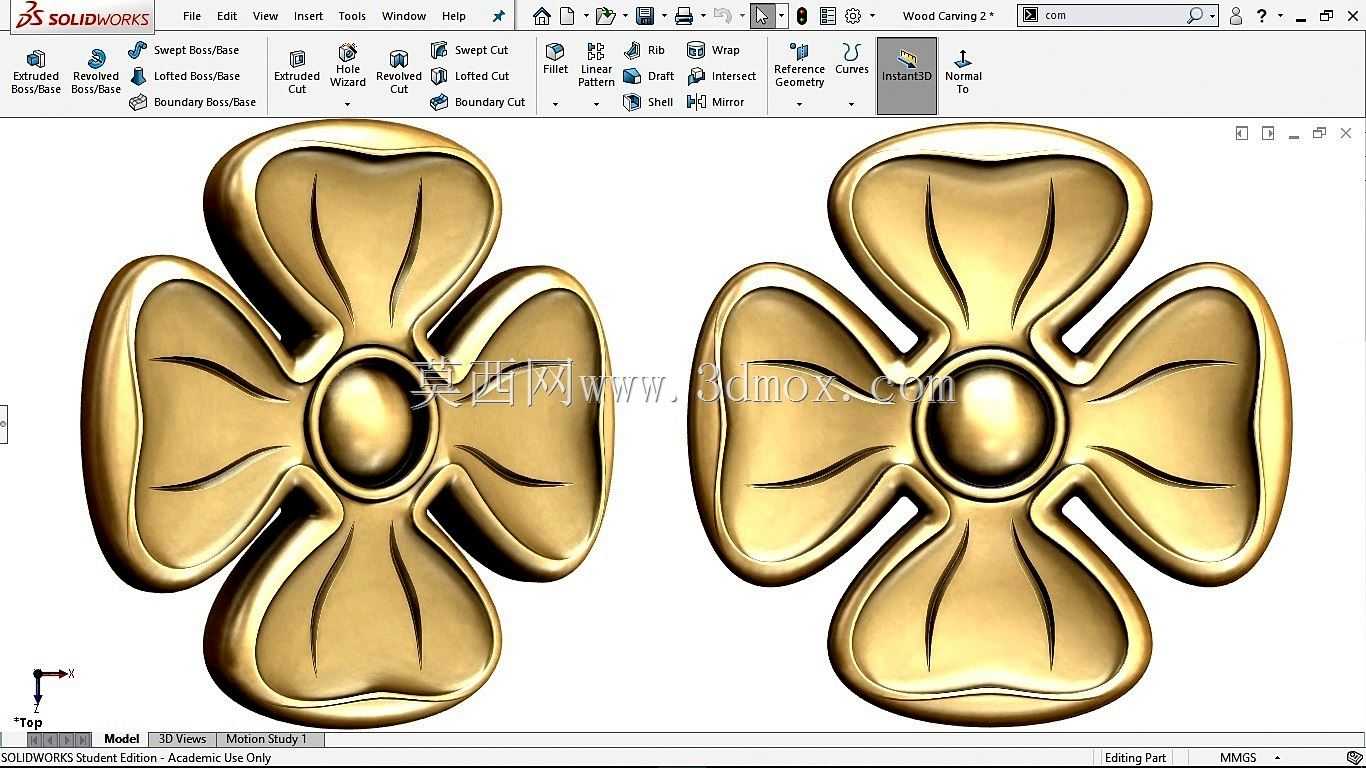
Task: Start the Linear Pattern tool
Action: [596, 66]
